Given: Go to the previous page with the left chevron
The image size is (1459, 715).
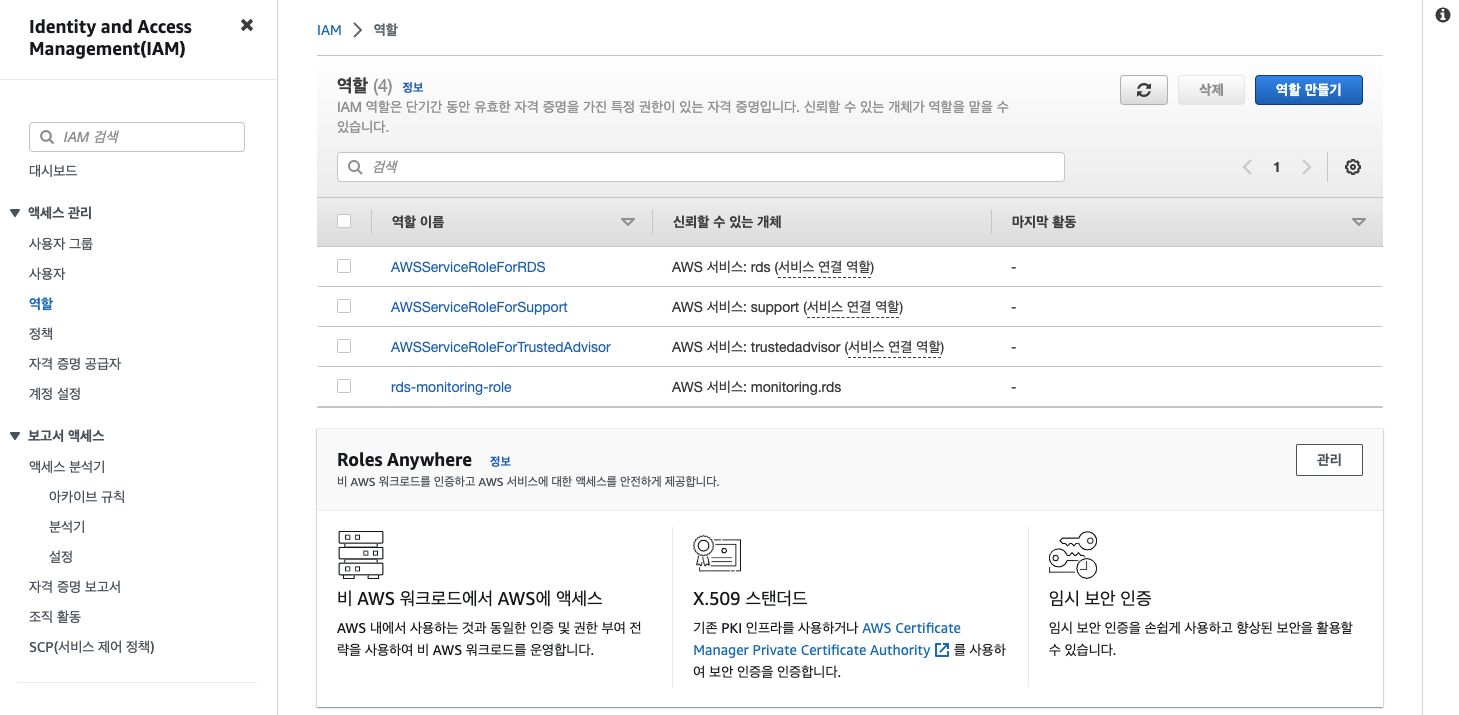Looking at the screenshot, I should pos(1247,167).
